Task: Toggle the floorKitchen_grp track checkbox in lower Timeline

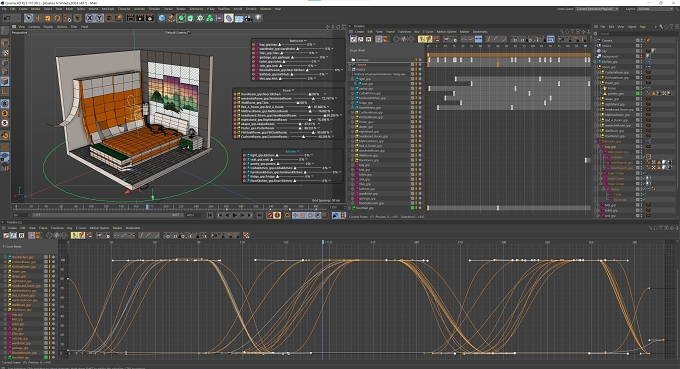Action: [46, 257]
